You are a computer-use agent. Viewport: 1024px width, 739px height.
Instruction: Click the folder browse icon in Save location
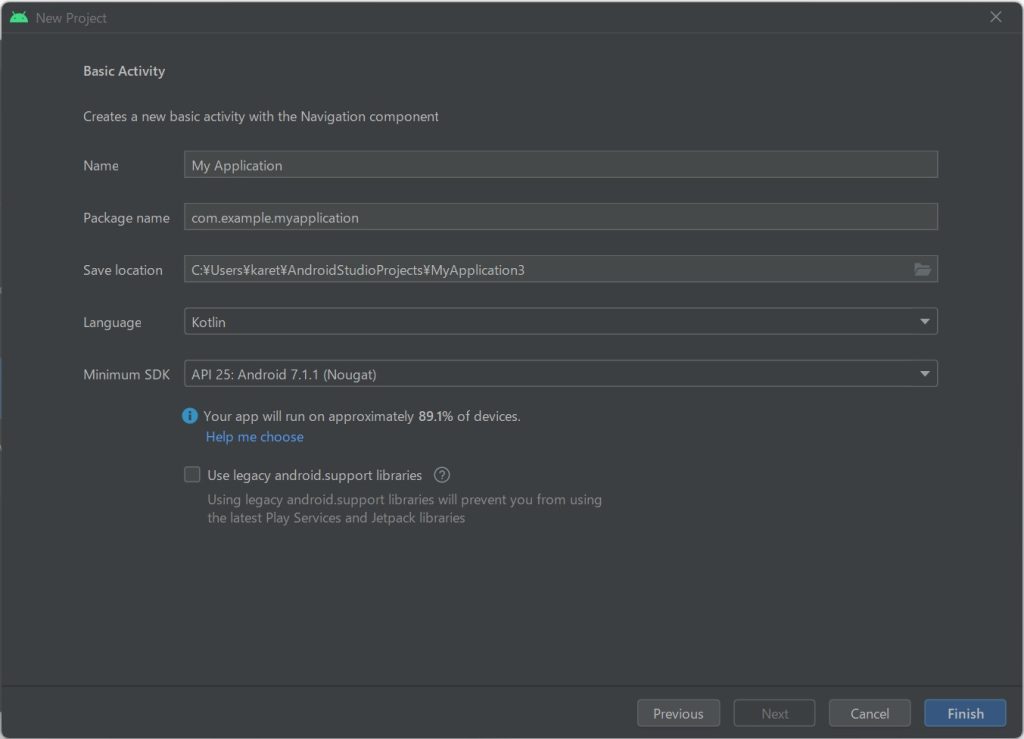922,270
